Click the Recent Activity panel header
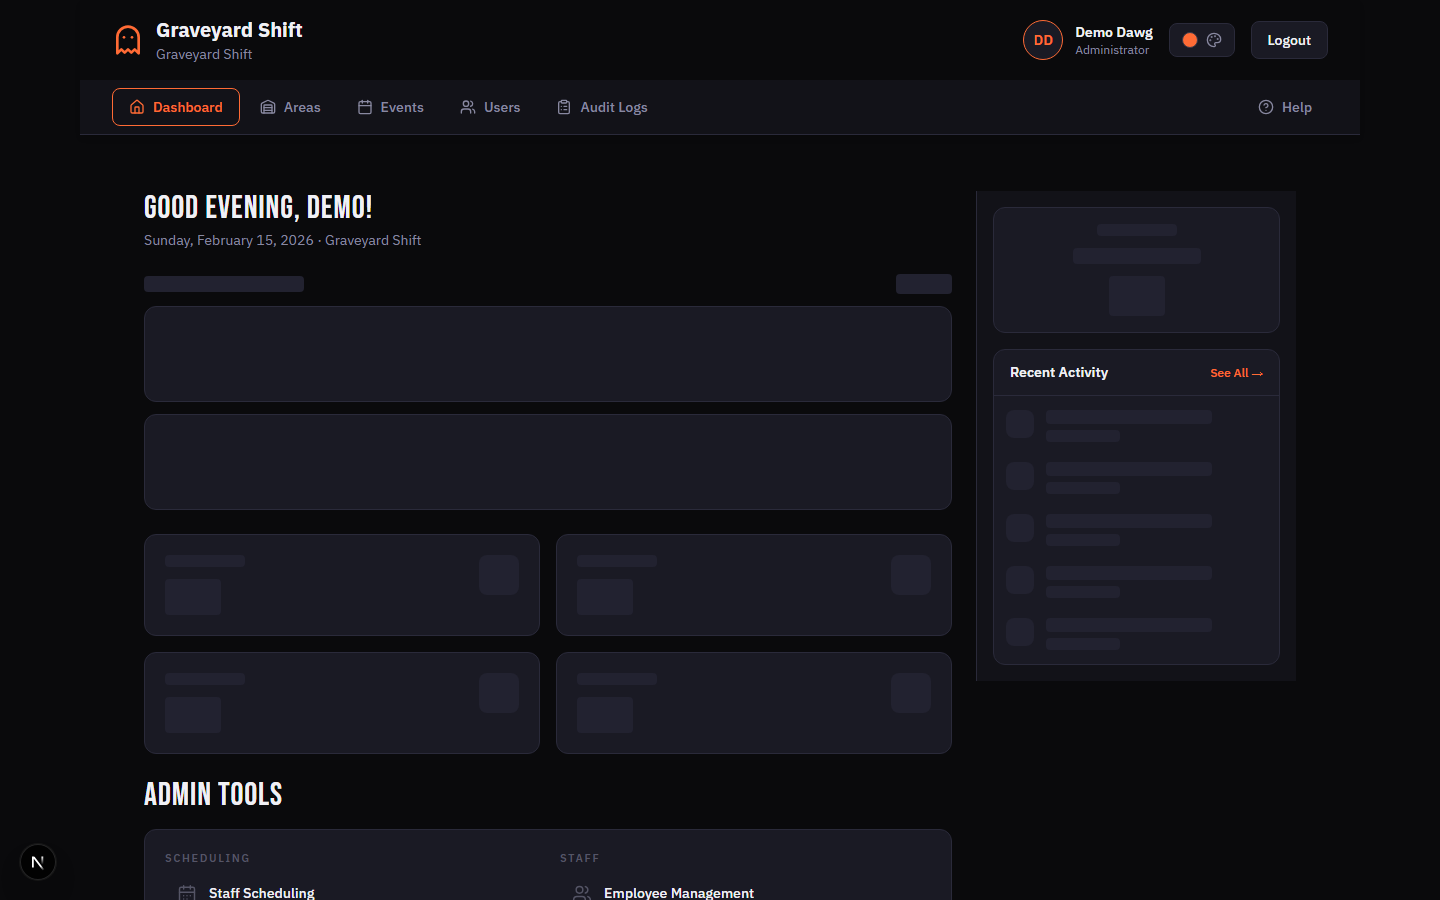 (1058, 372)
